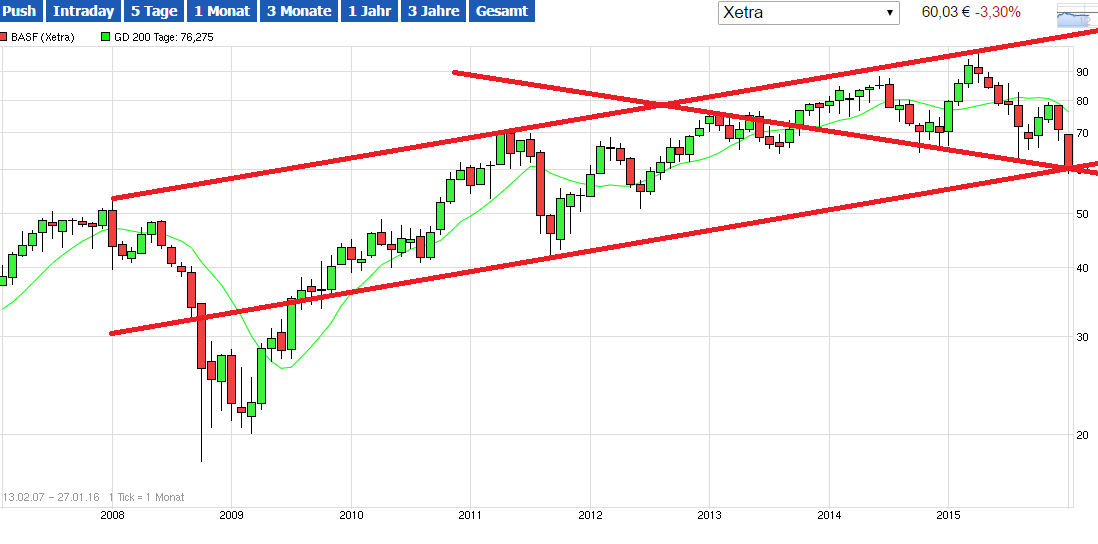Image resolution: width=1098 pixels, height=544 pixels.
Task: Show the 5 Tage chart range
Action: (x=153, y=11)
